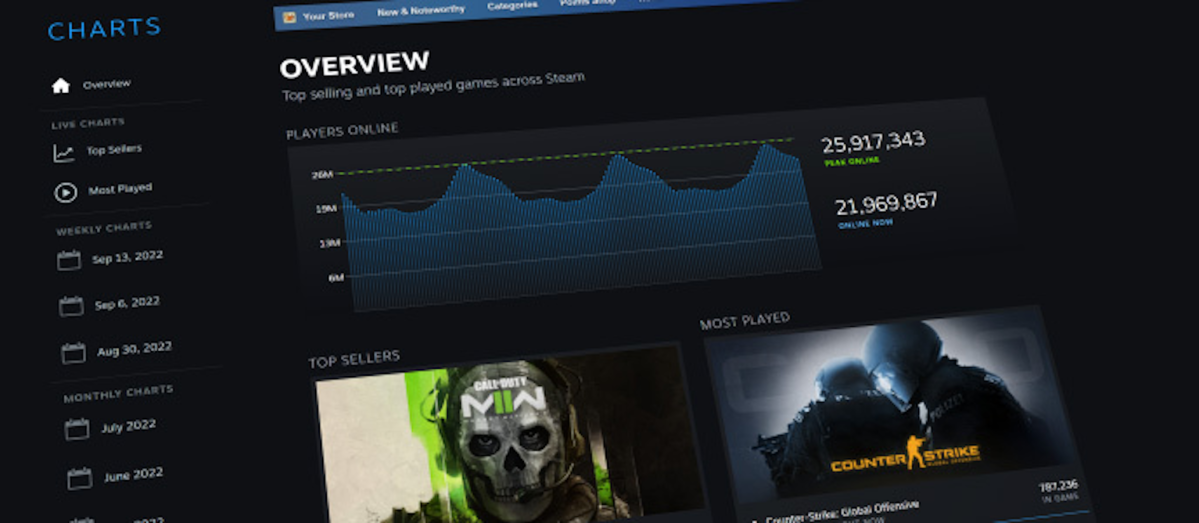Open Top Sellers line-chart icon
The height and width of the screenshot is (523, 1199).
[64, 154]
